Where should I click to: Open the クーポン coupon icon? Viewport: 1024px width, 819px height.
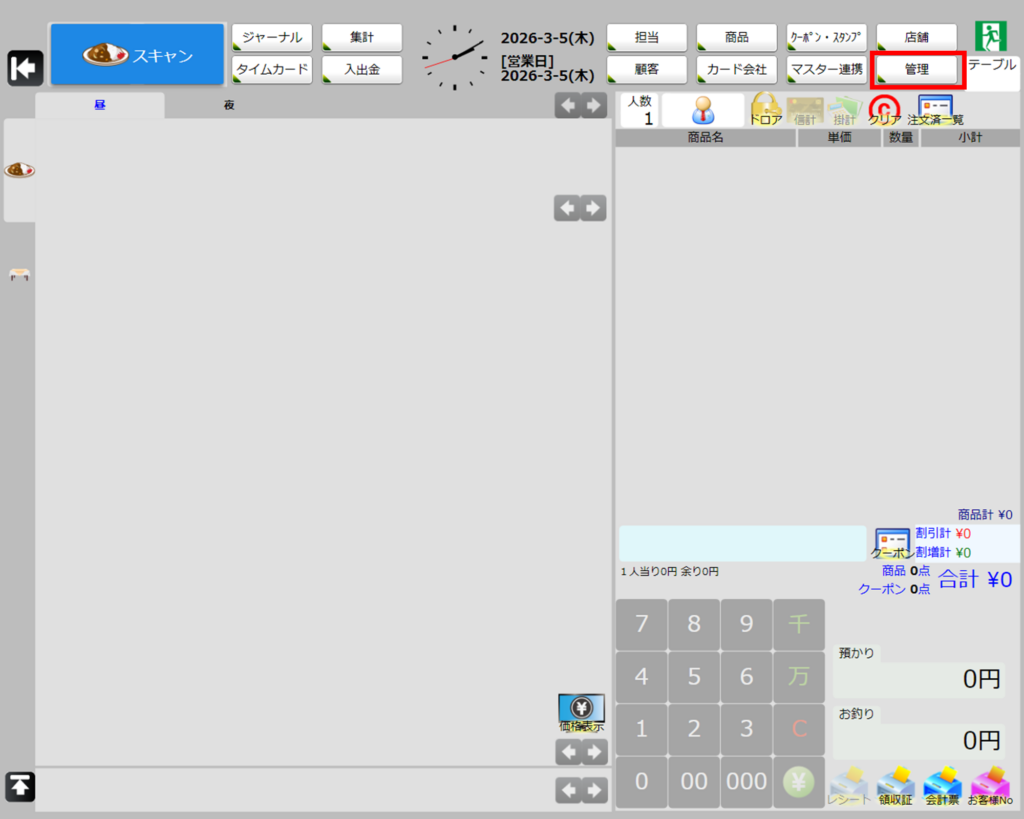892,543
